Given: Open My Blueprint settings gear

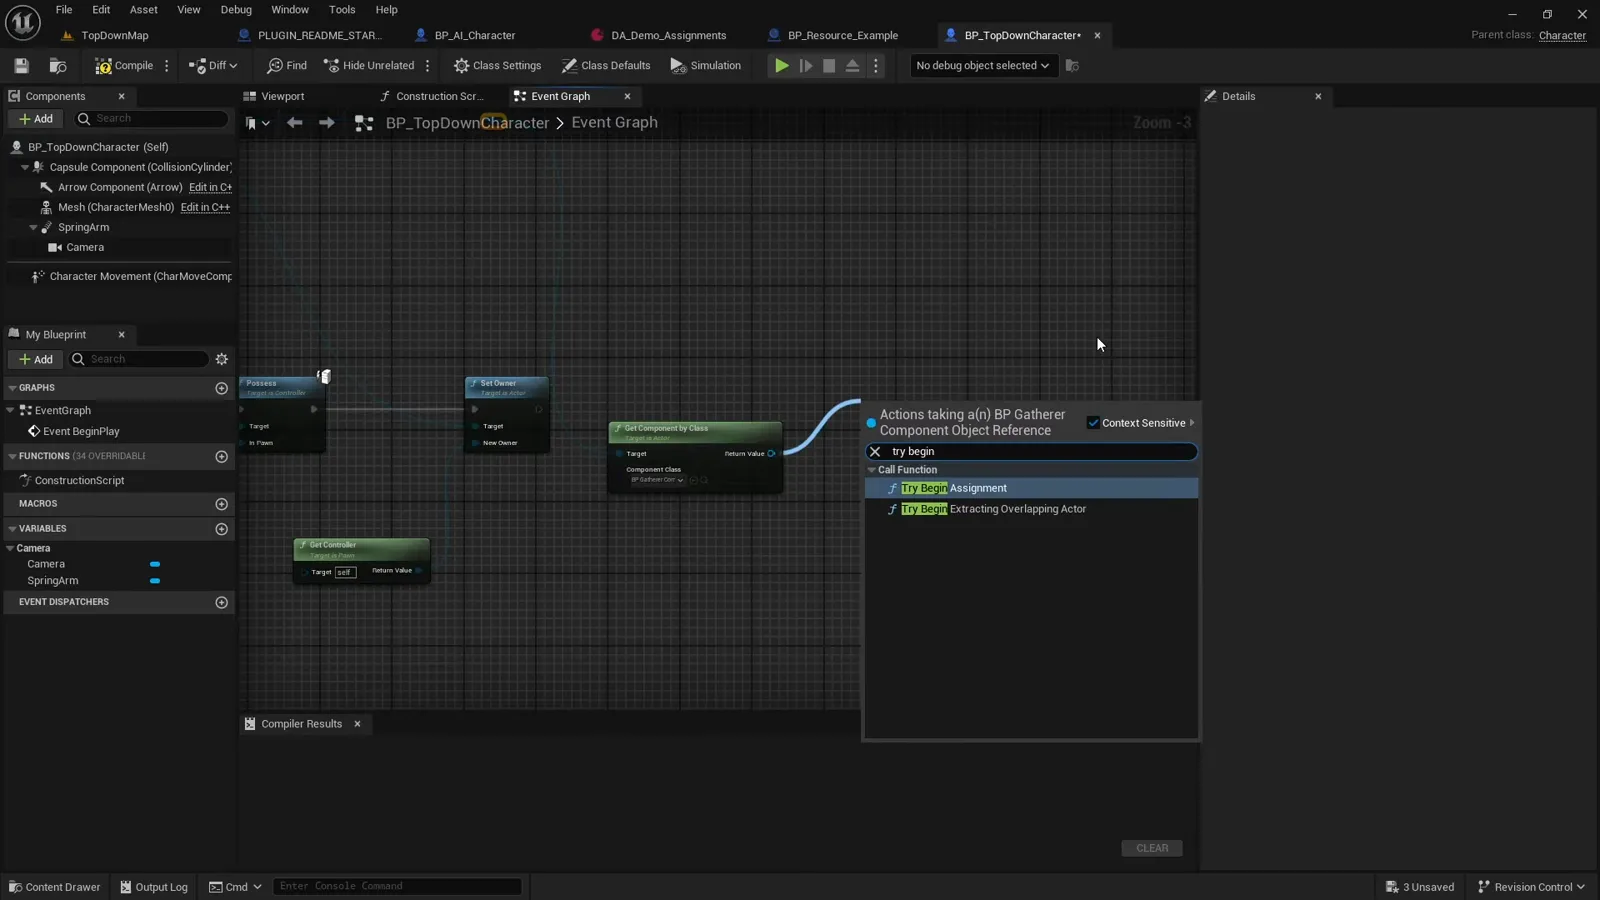Looking at the screenshot, I should (222, 359).
